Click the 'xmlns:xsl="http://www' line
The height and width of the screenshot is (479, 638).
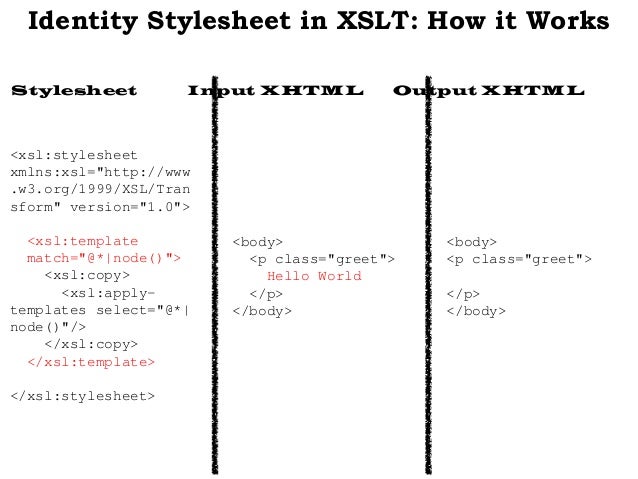100,172
